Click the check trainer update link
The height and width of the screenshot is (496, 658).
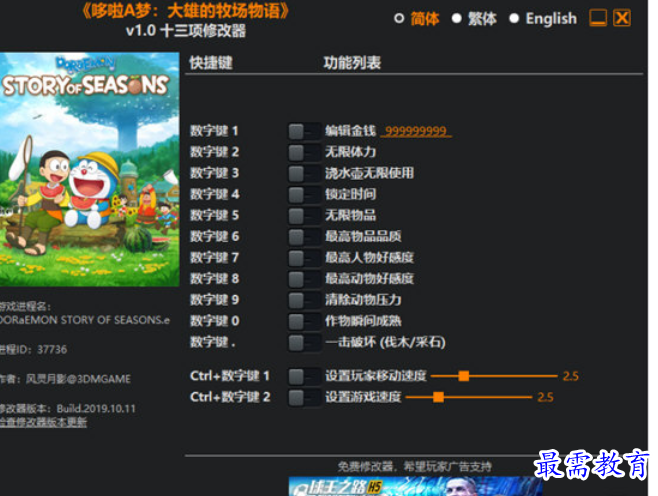tap(43, 422)
